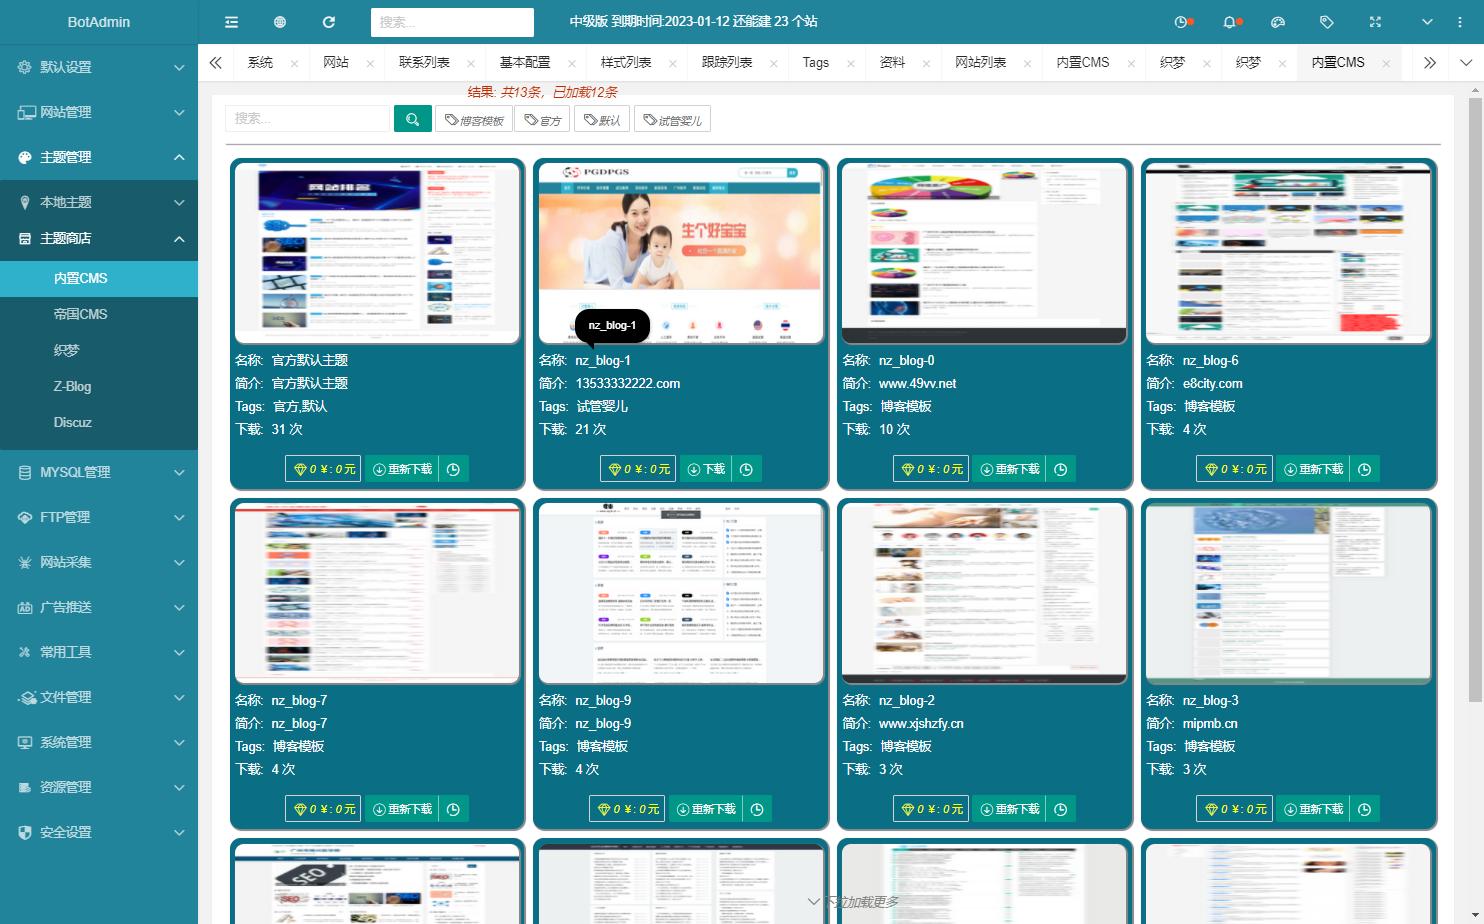The height and width of the screenshot is (924, 1484).
Task: Close the 系统 tab
Action: point(294,63)
